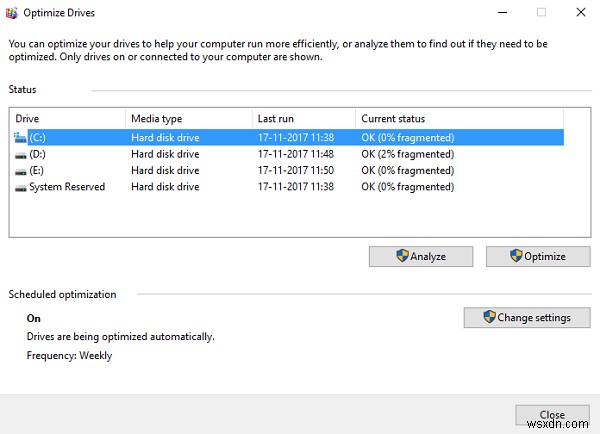This screenshot has width=600, height=434.
Task: Click the 17-11-2017 11:48 last run cell
Action: [x=296, y=154]
